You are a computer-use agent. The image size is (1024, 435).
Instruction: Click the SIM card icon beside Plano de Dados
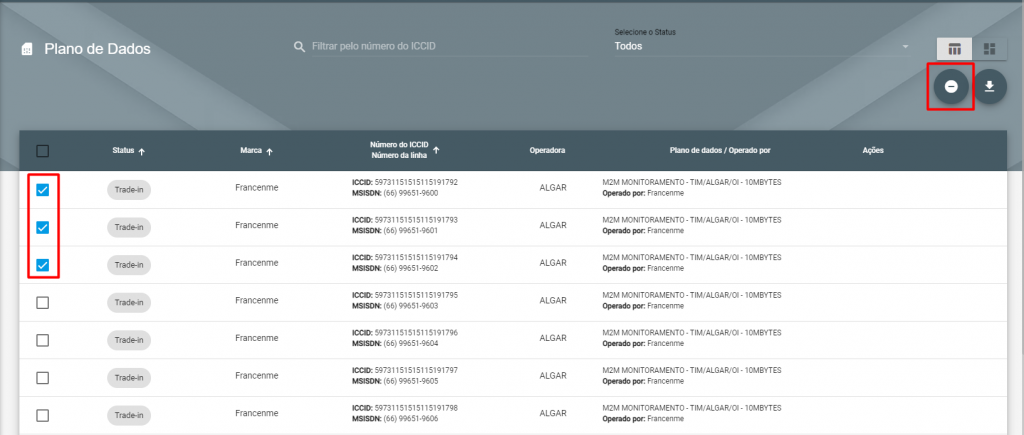27,49
